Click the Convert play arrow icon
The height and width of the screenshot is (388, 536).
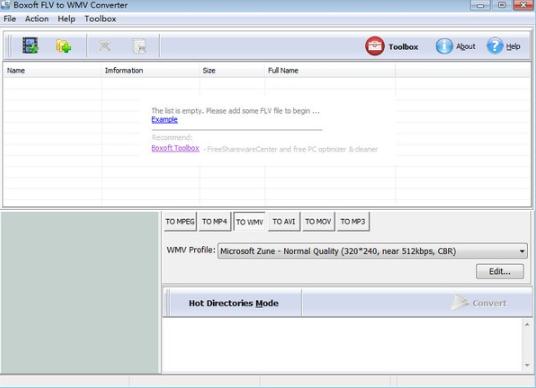coord(459,303)
